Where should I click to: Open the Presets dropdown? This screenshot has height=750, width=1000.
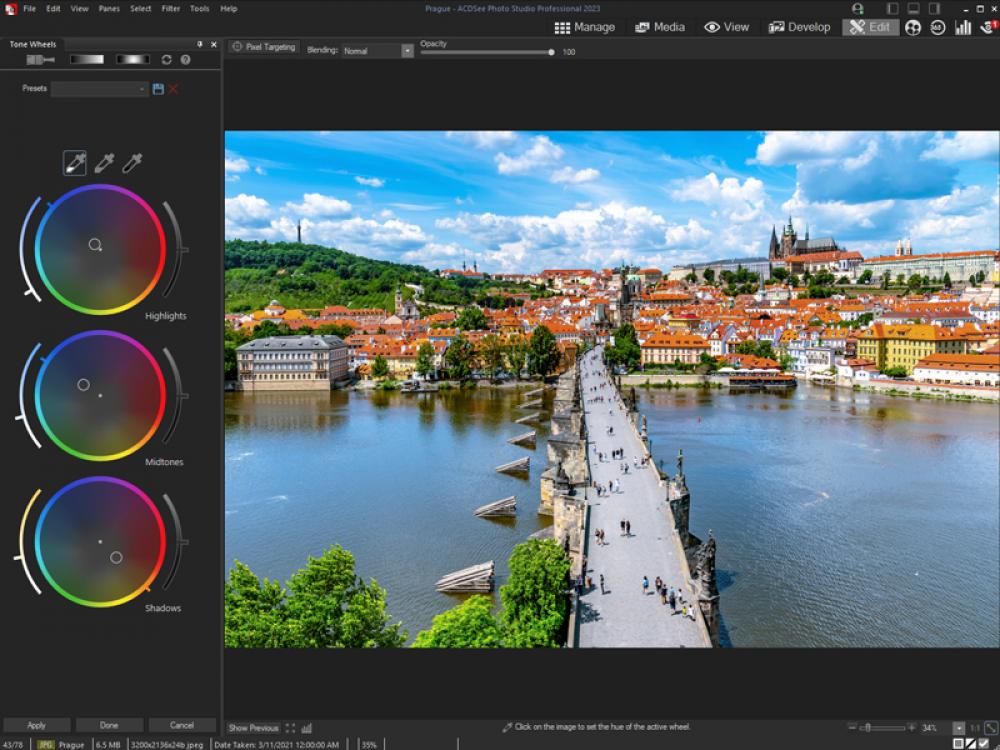tap(142, 88)
